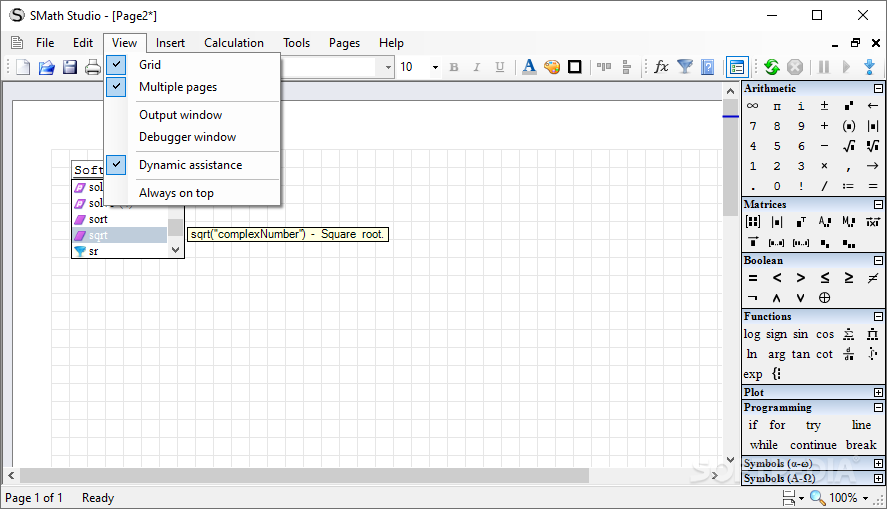Insert the square root operator

(x=849, y=146)
